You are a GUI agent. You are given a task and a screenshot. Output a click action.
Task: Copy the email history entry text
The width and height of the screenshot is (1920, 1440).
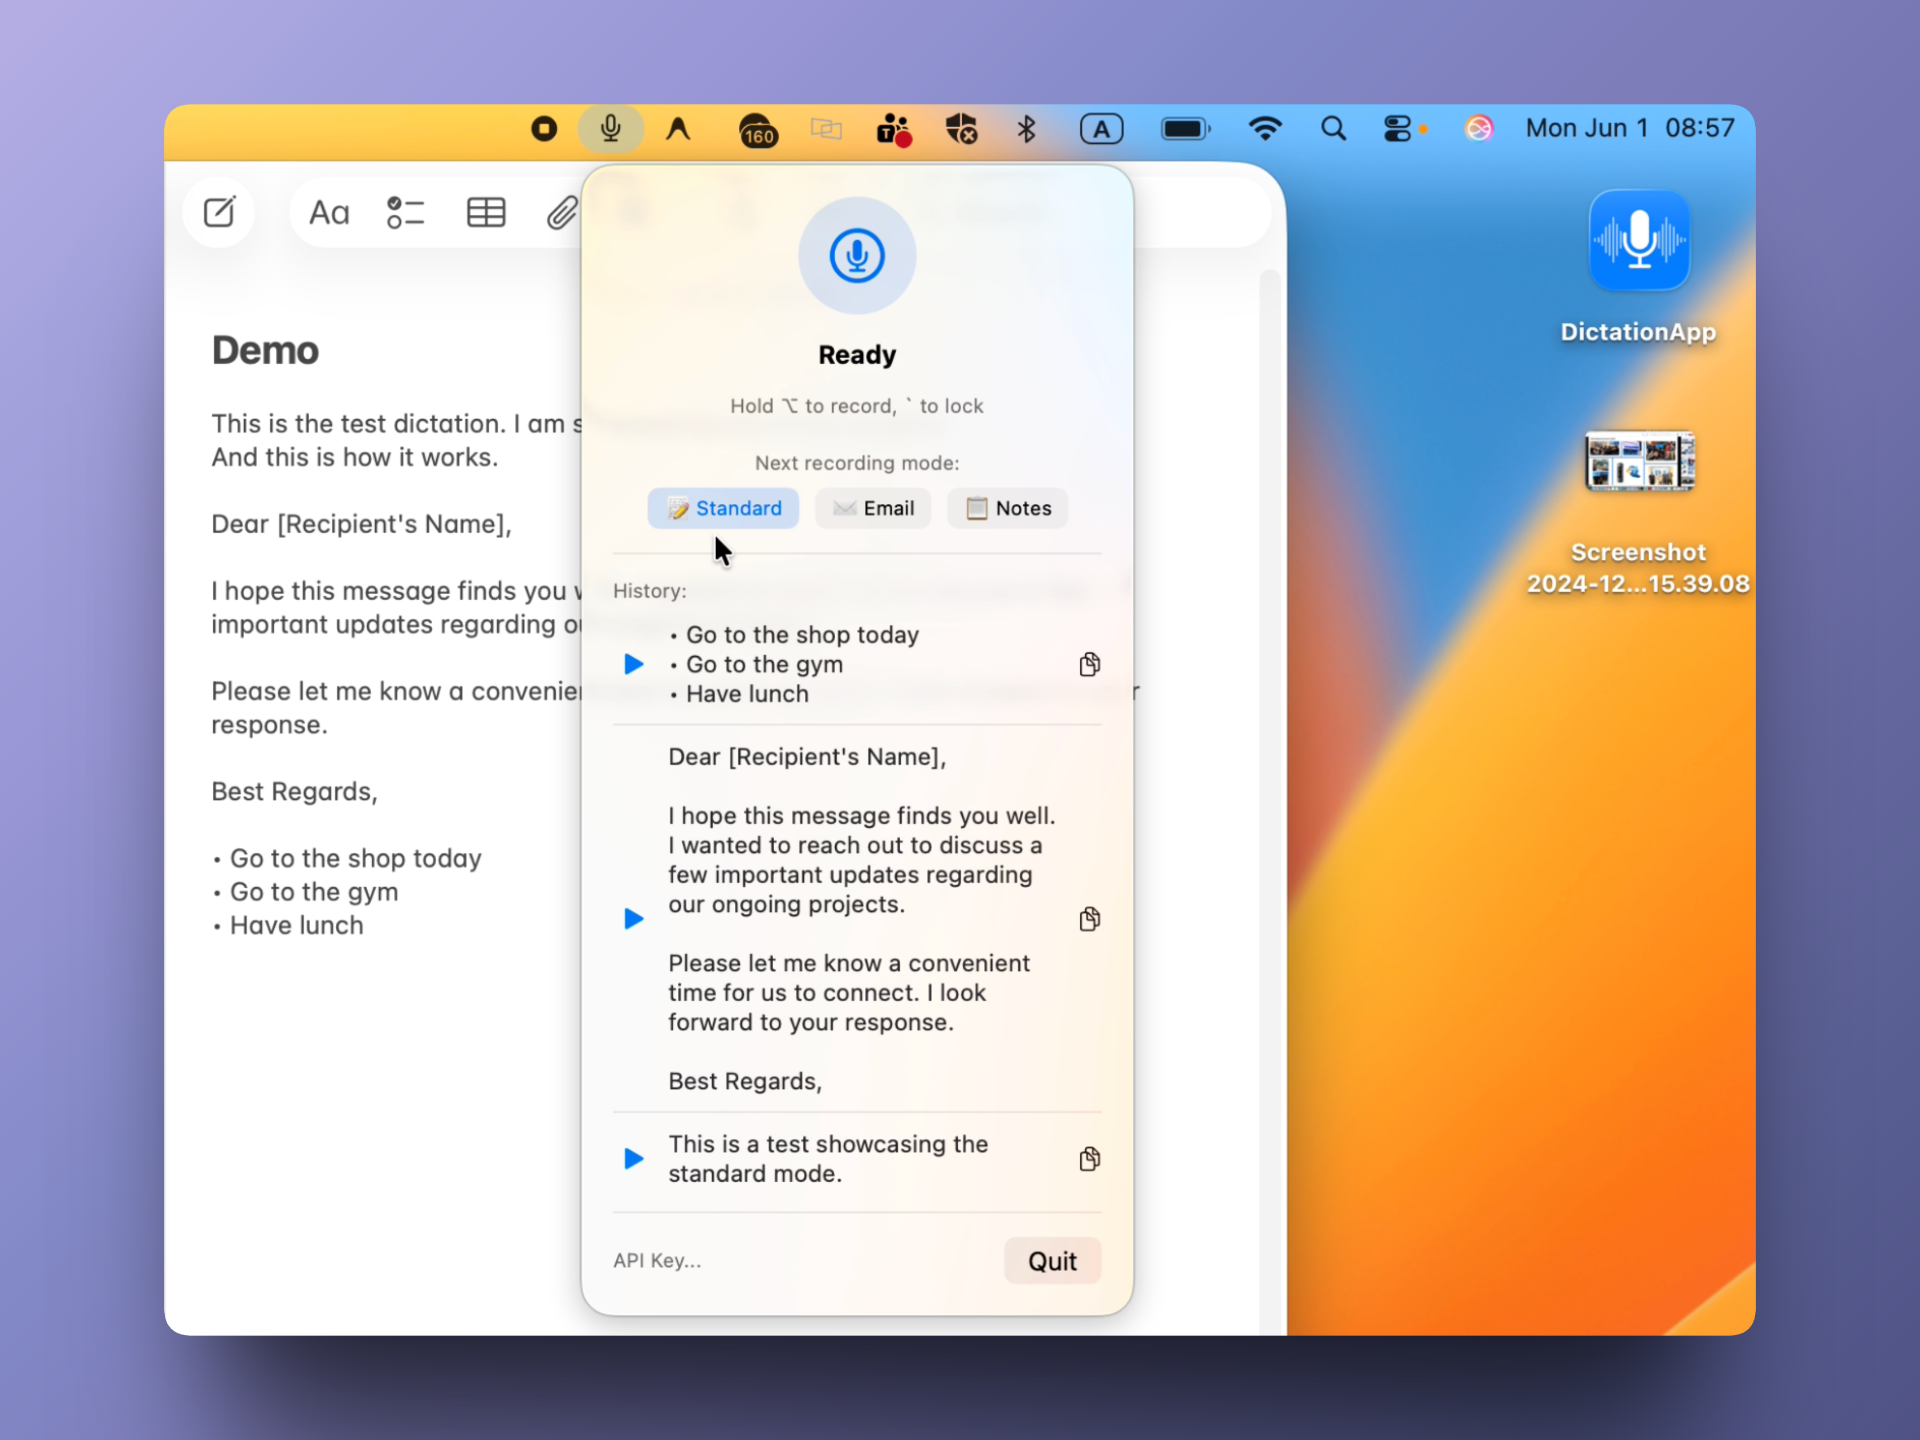pyautogui.click(x=1090, y=919)
